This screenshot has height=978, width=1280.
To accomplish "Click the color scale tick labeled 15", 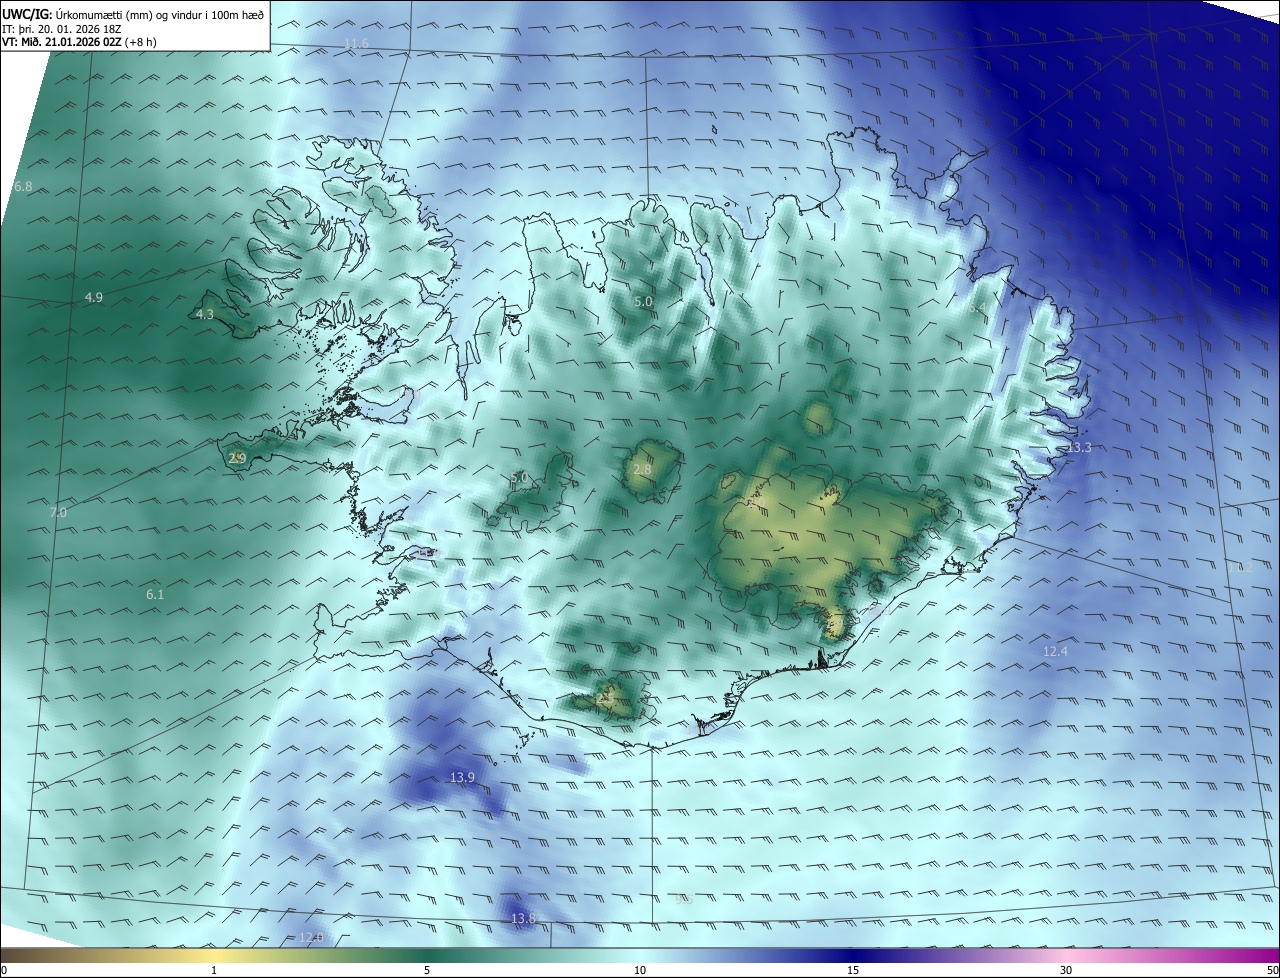I will click(x=853, y=971).
